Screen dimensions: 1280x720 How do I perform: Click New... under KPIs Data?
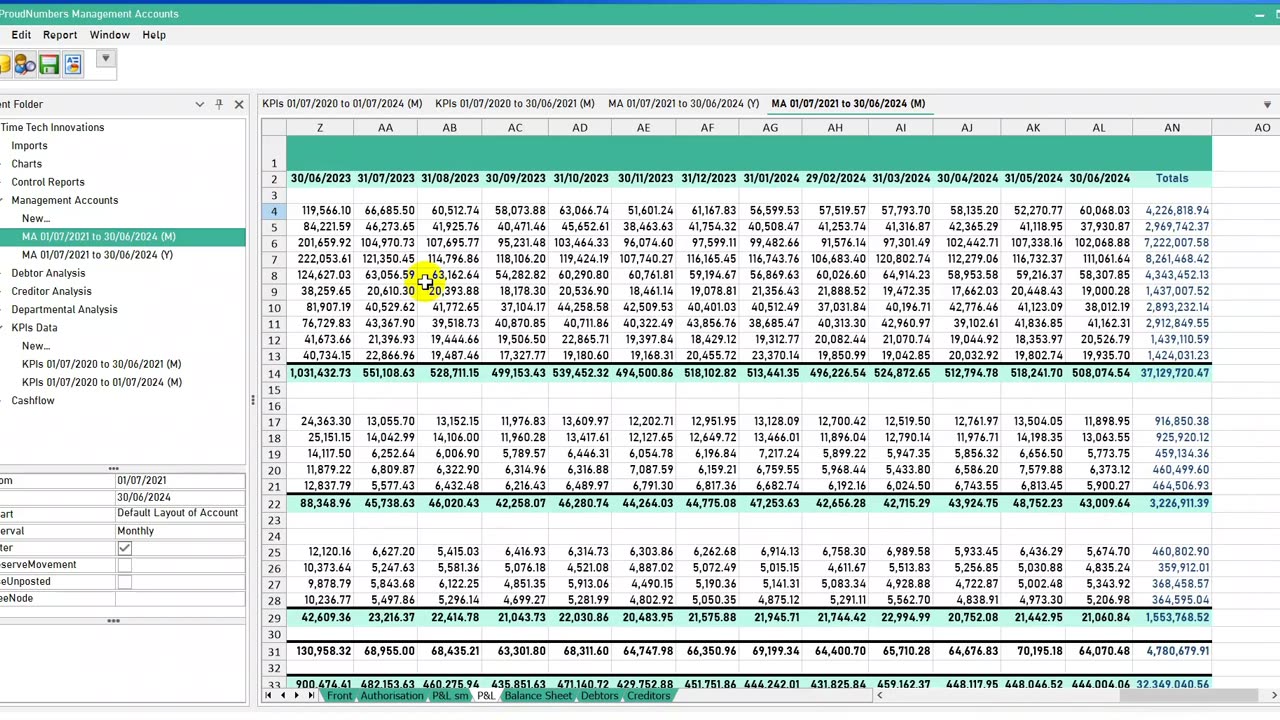36,346
